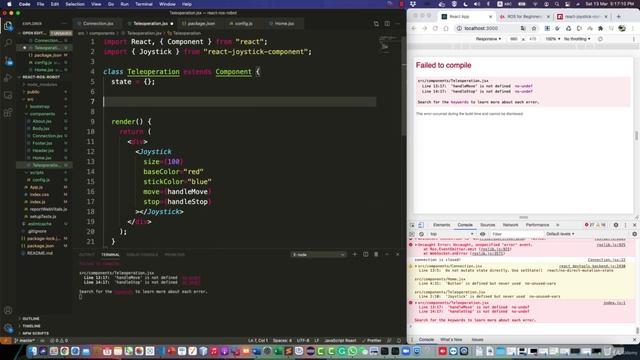Open console settings gear in DevTools
Viewport: 640px width, 360px height.
pos(635,234)
